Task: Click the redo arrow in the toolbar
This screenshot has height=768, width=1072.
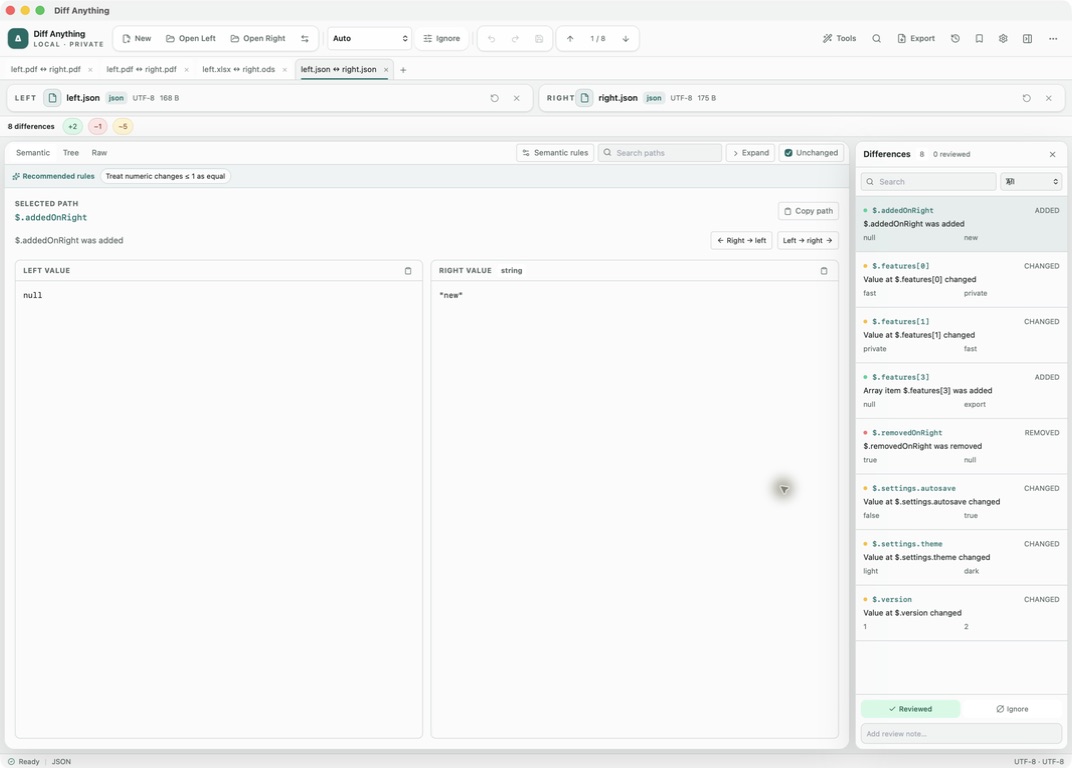Action: tap(515, 38)
